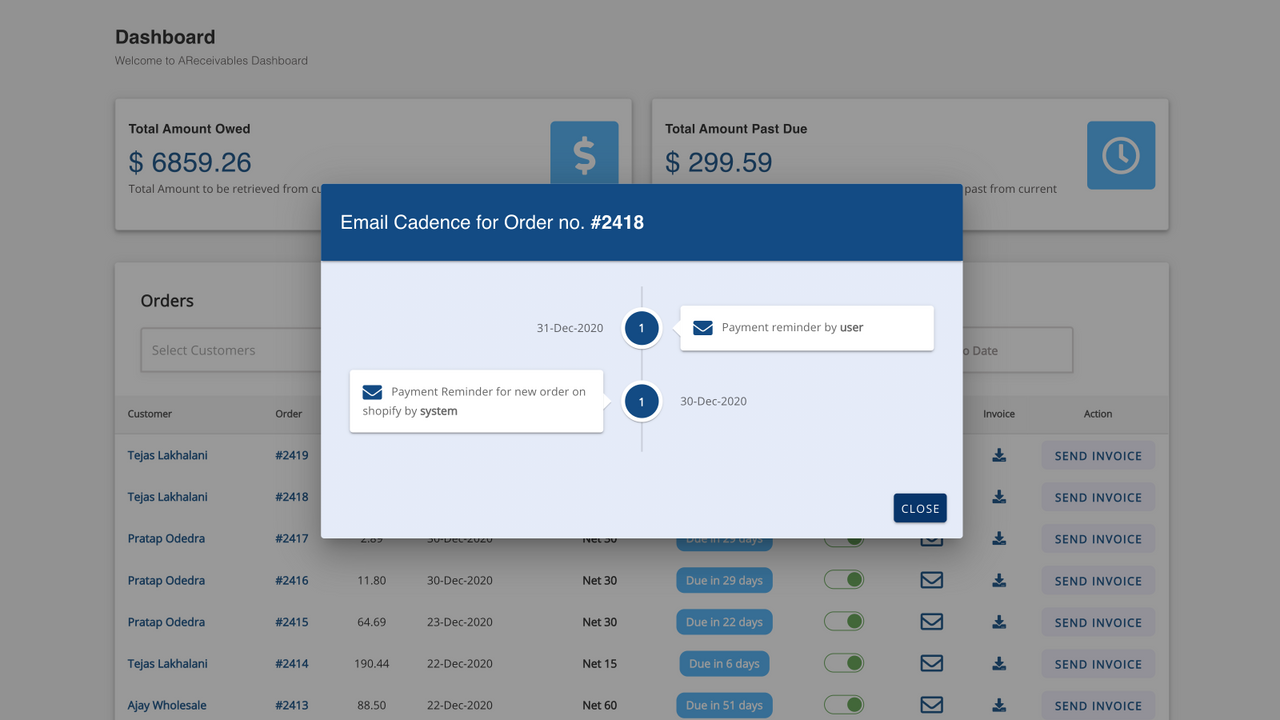Viewport: 1280px width, 720px height.
Task: Click the download invoice icon for order #2416
Action: [998, 580]
